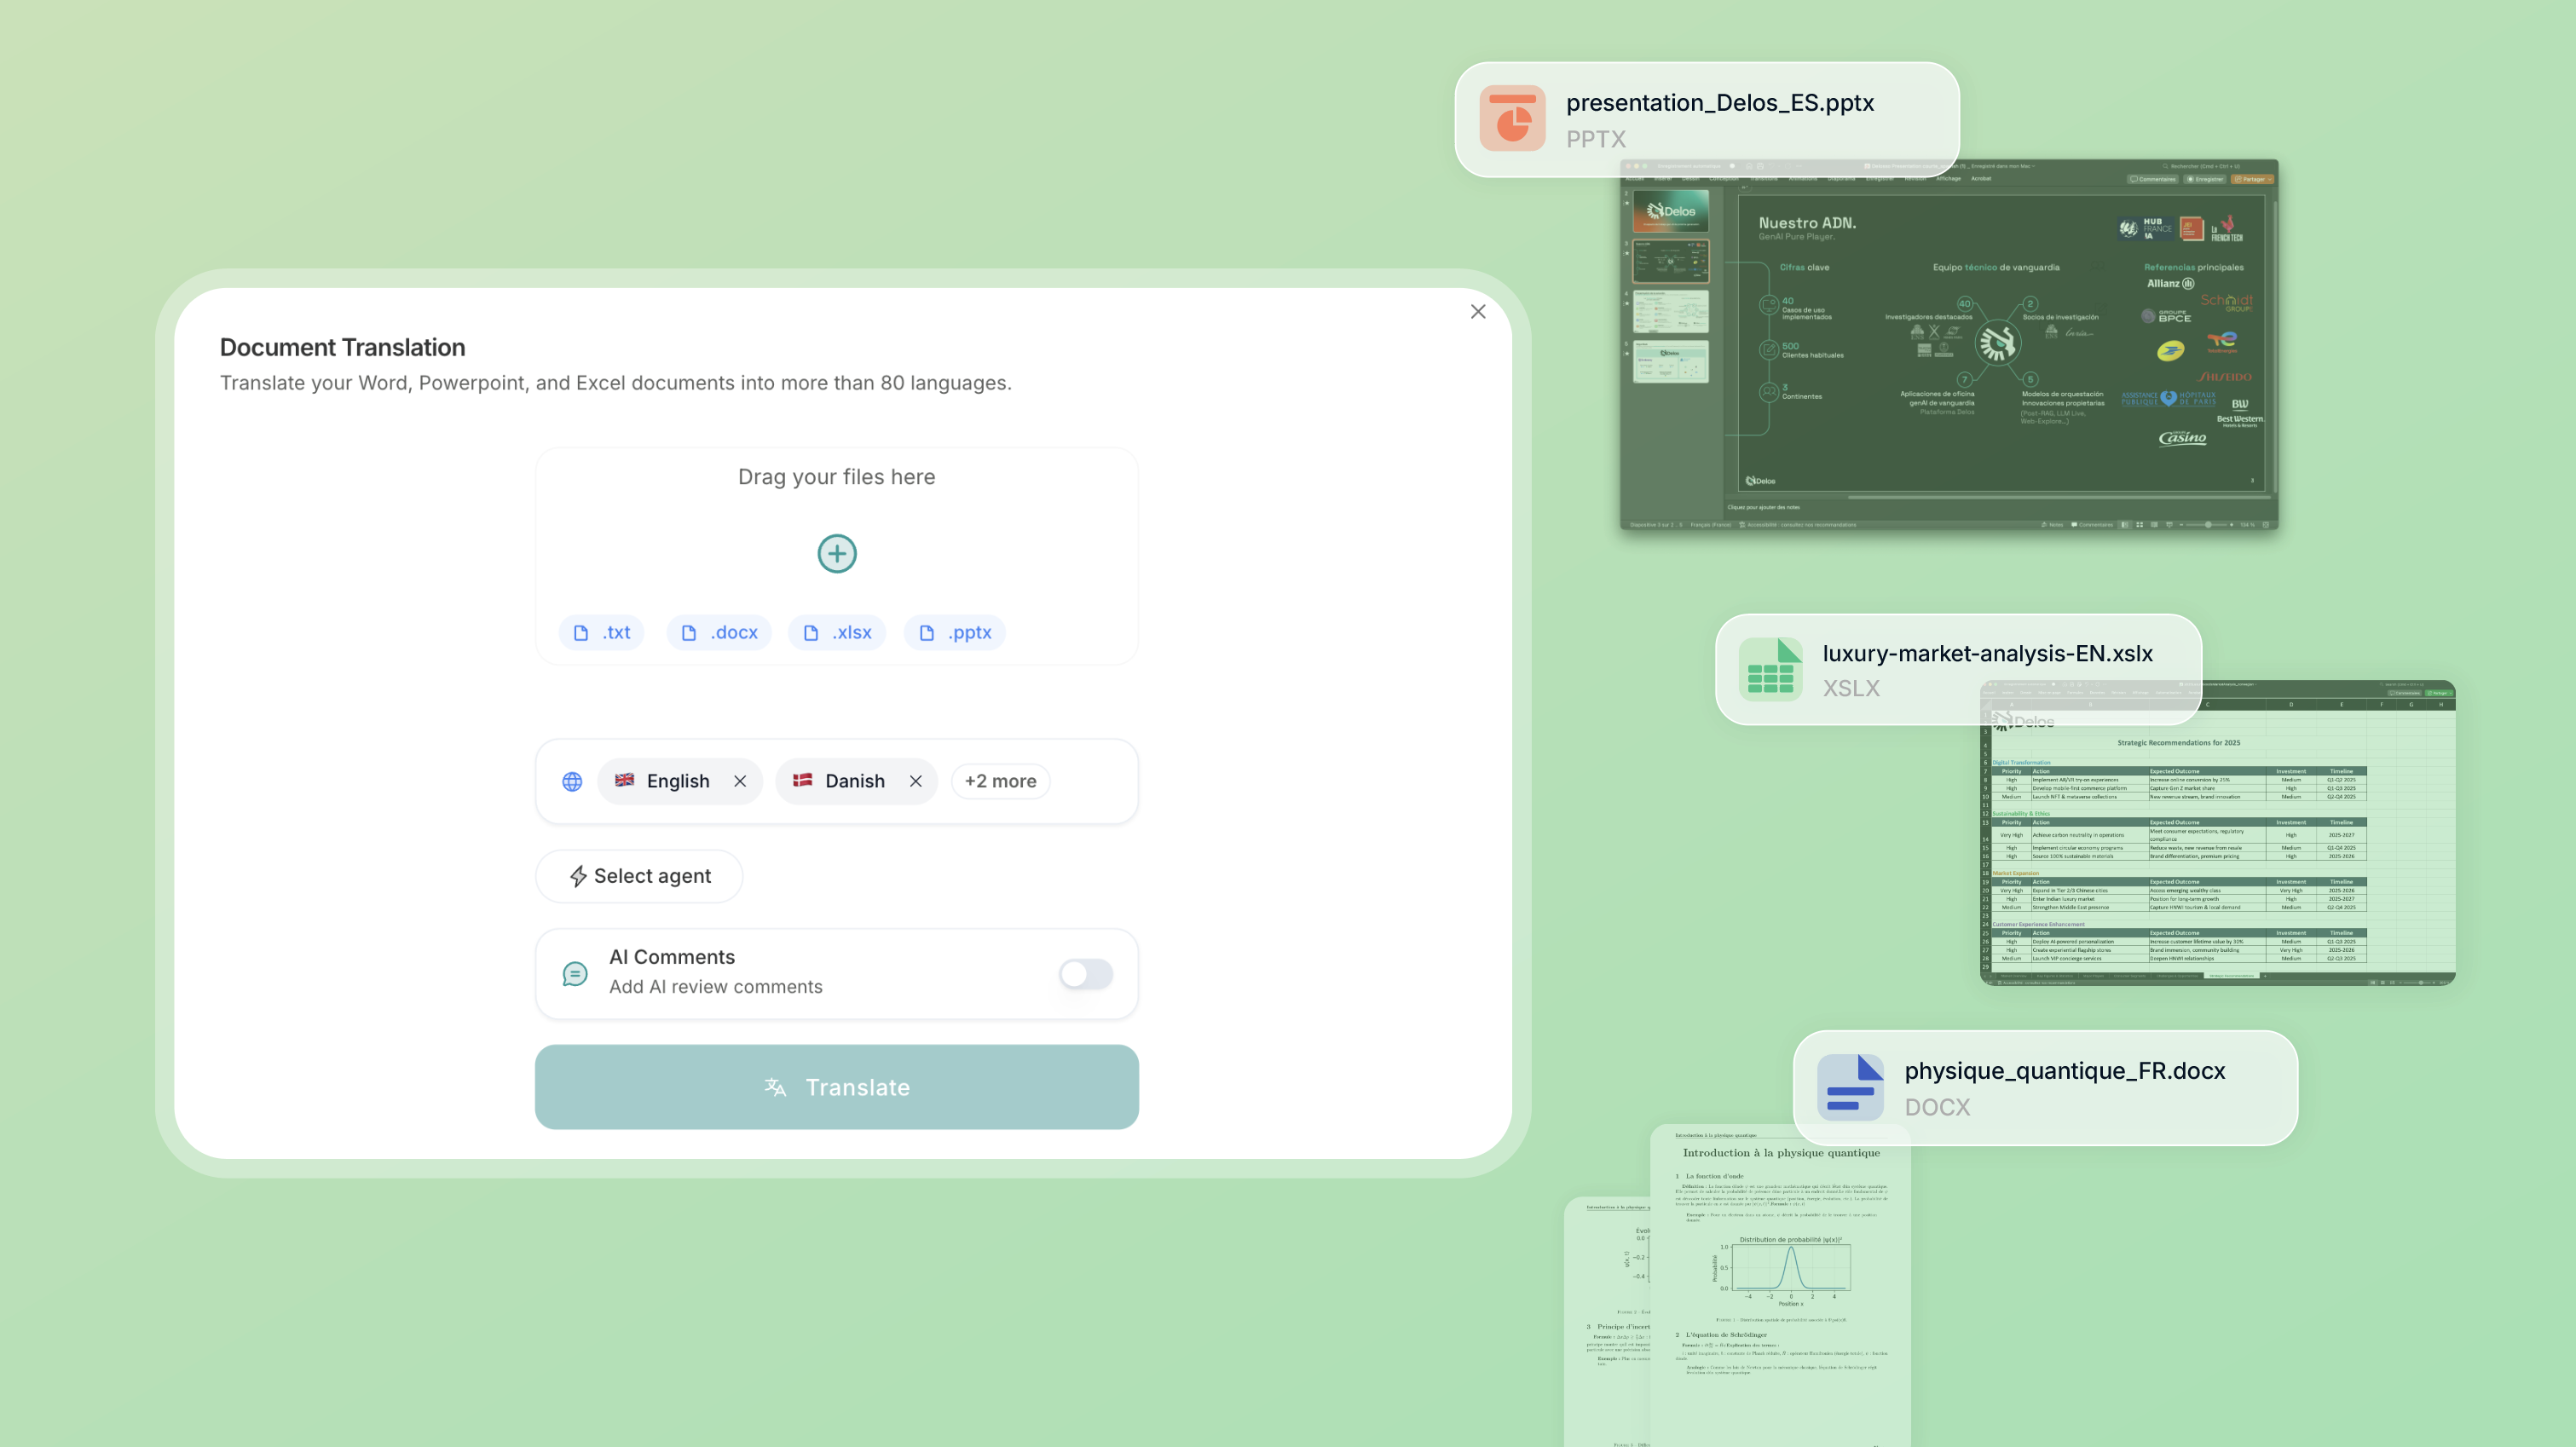Click the file icon inside the .txt chip

[x=582, y=632]
